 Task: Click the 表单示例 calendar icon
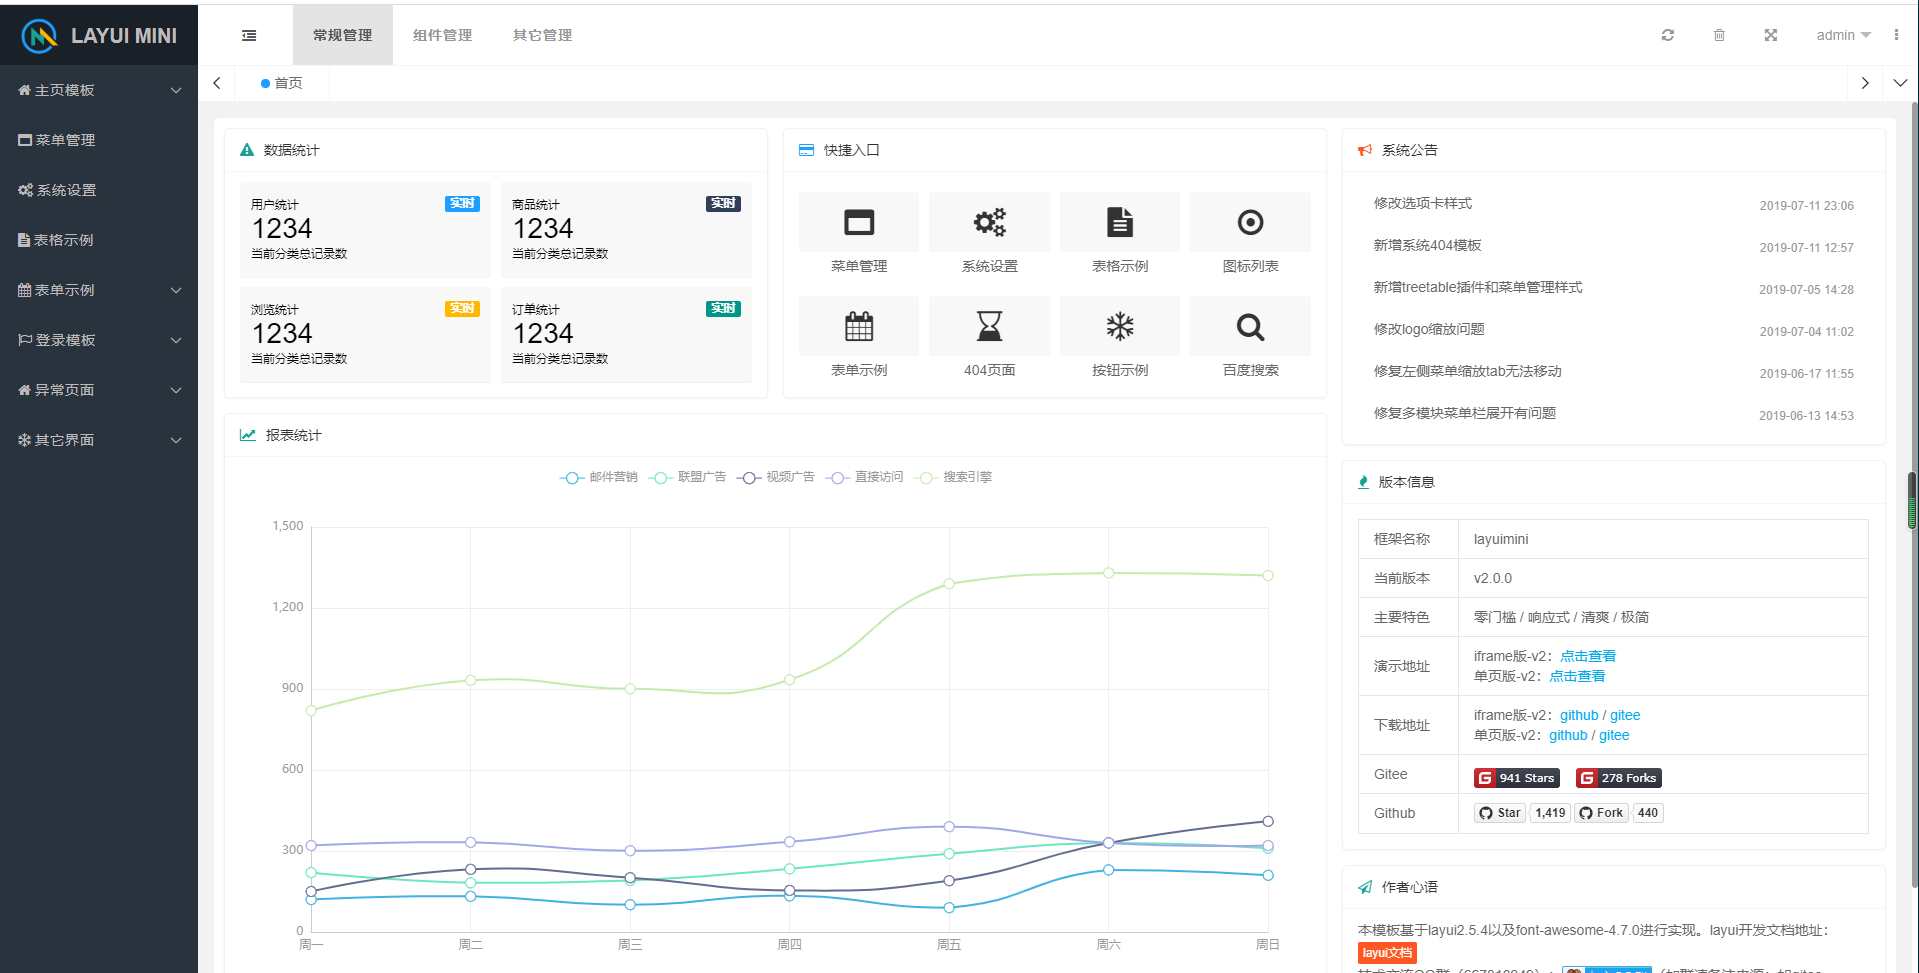pos(858,326)
